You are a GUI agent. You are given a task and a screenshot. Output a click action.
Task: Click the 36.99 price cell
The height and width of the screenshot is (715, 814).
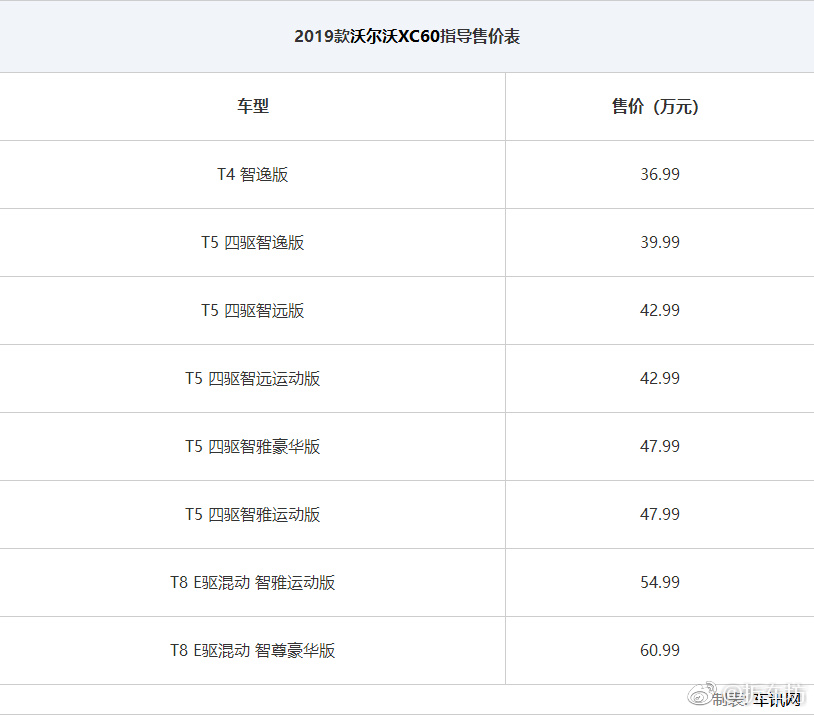(x=660, y=174)
